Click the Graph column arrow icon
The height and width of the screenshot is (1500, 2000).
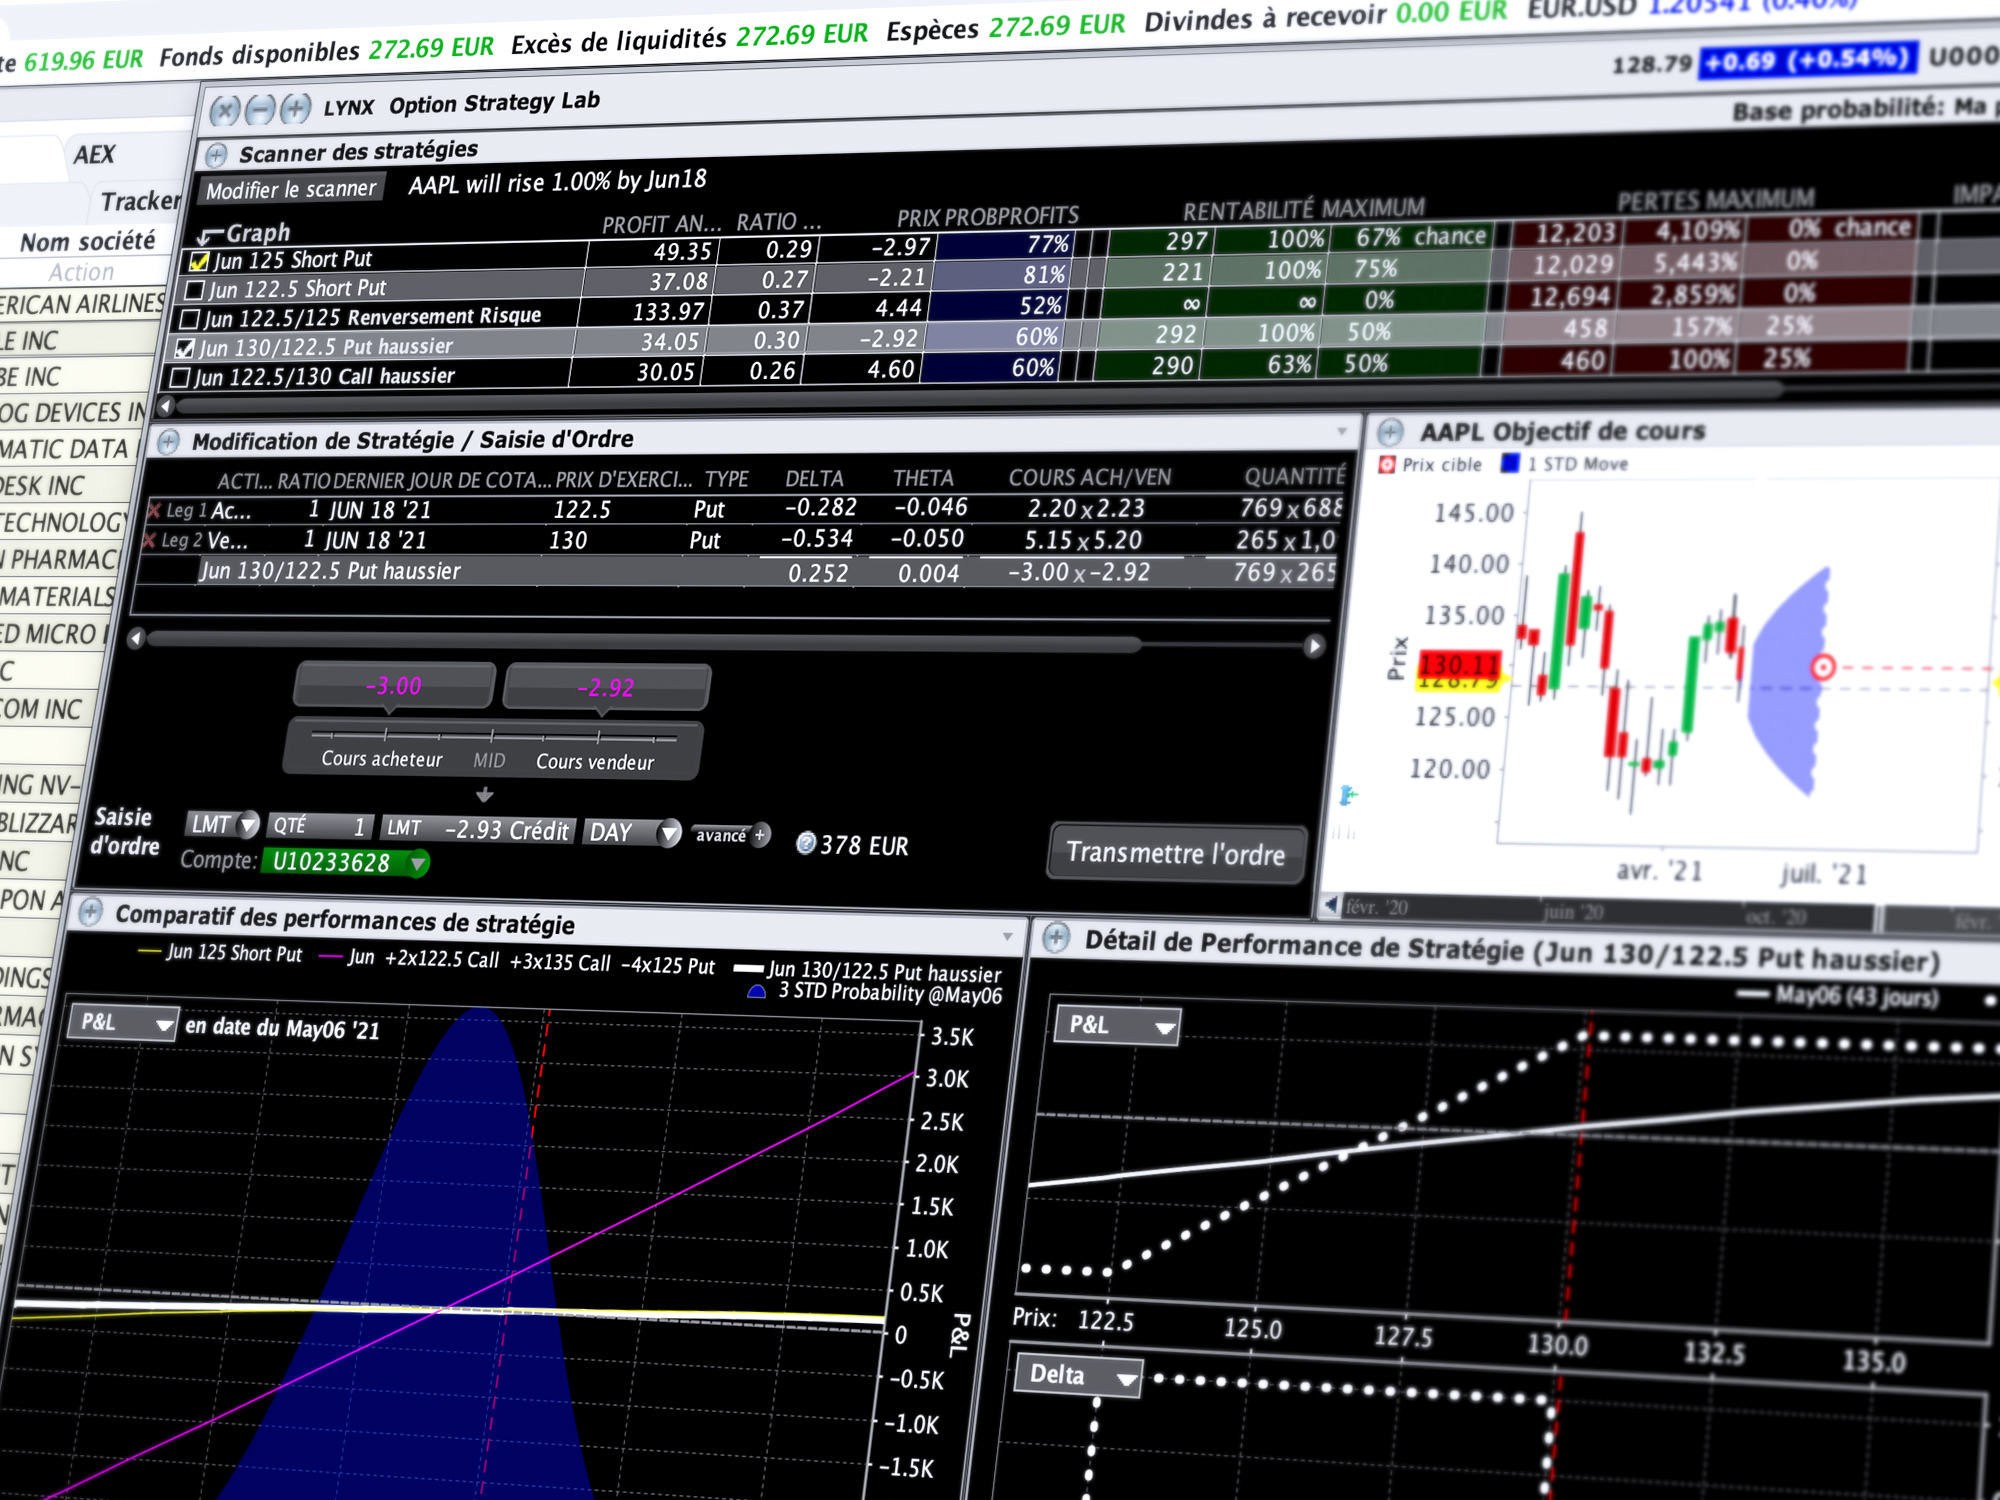(209, 236)
